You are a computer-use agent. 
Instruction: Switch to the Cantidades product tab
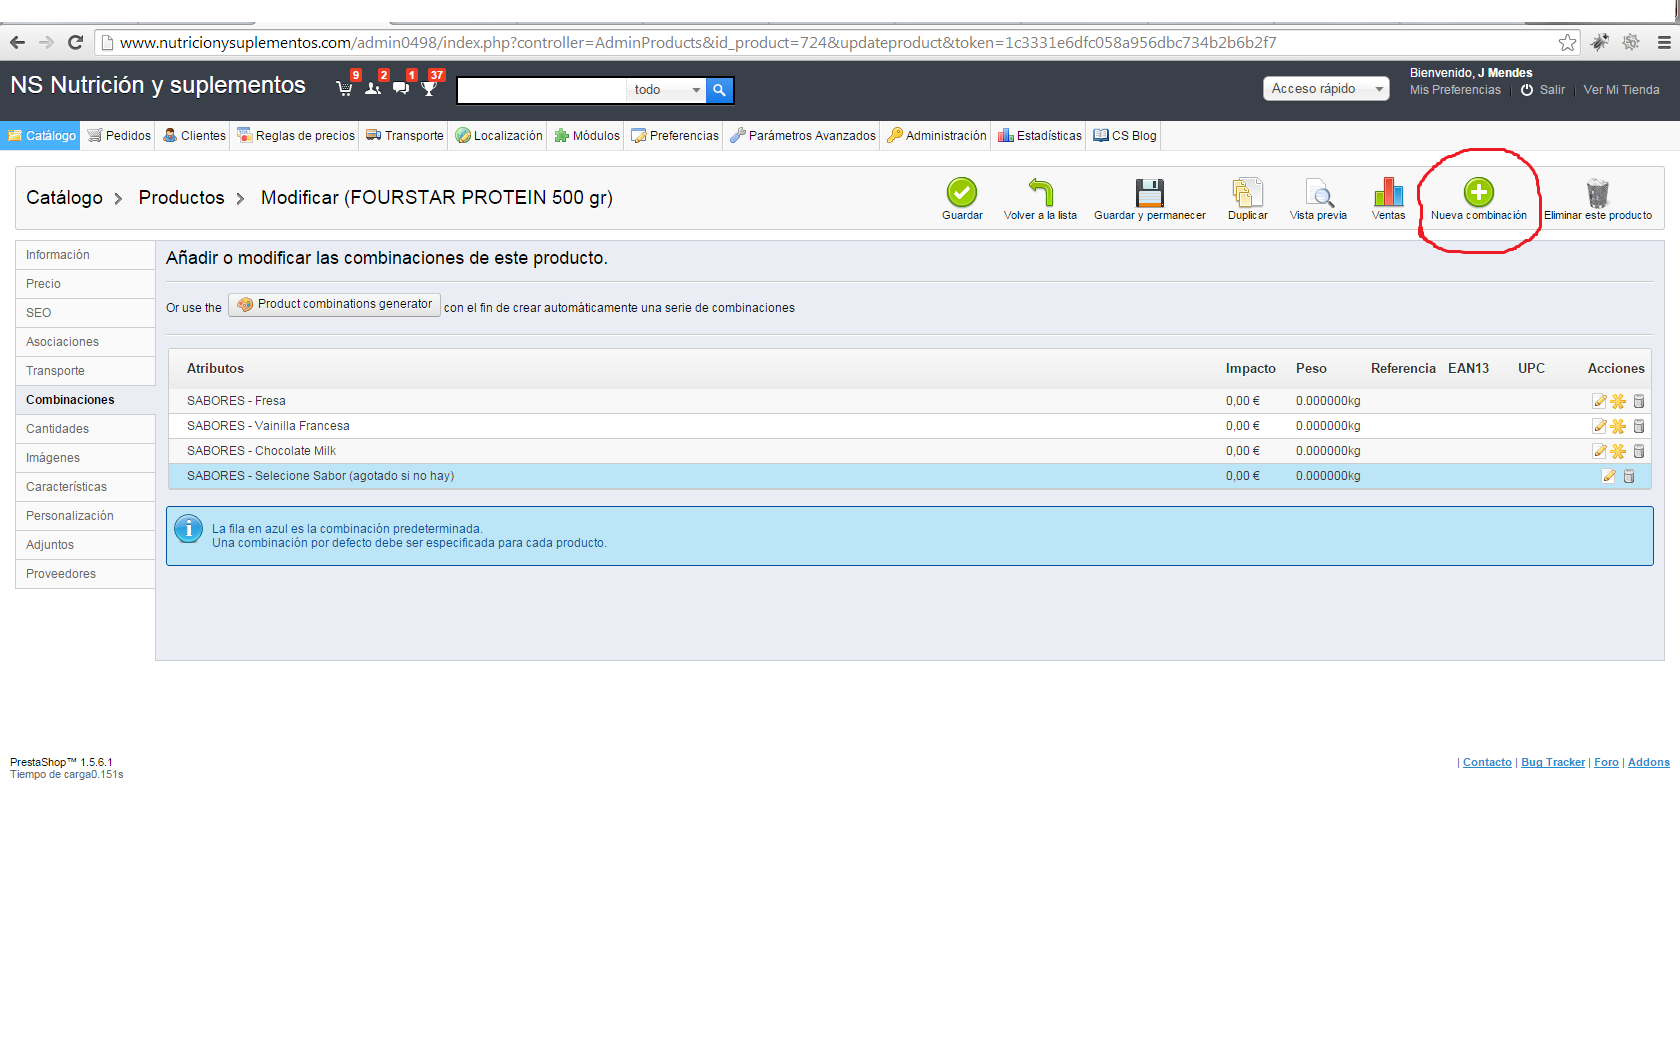85,429
